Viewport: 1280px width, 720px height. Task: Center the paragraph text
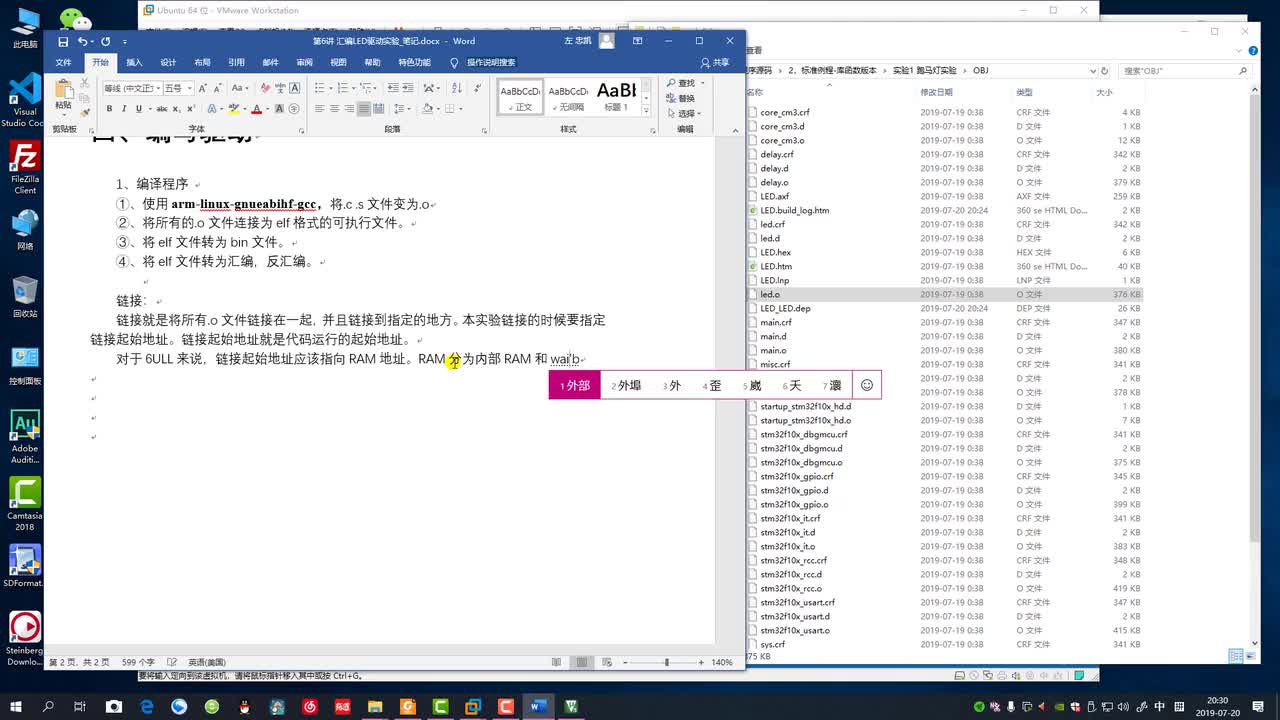click(x=334, y=108)
